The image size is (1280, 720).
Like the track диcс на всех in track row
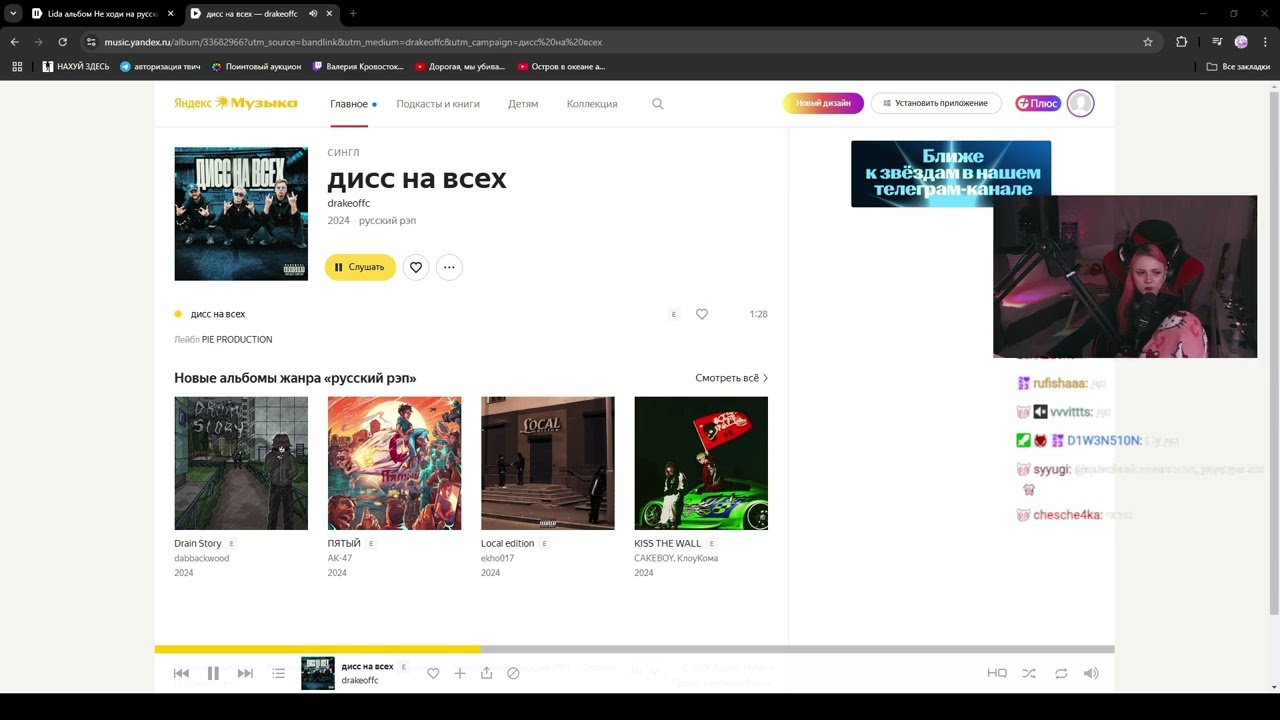702,314
